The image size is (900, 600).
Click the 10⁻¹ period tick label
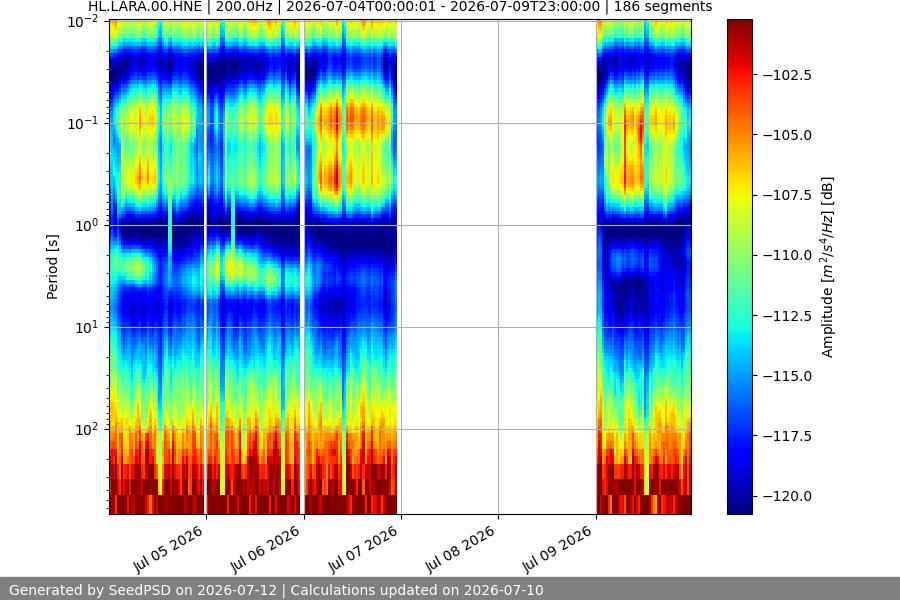83,123
